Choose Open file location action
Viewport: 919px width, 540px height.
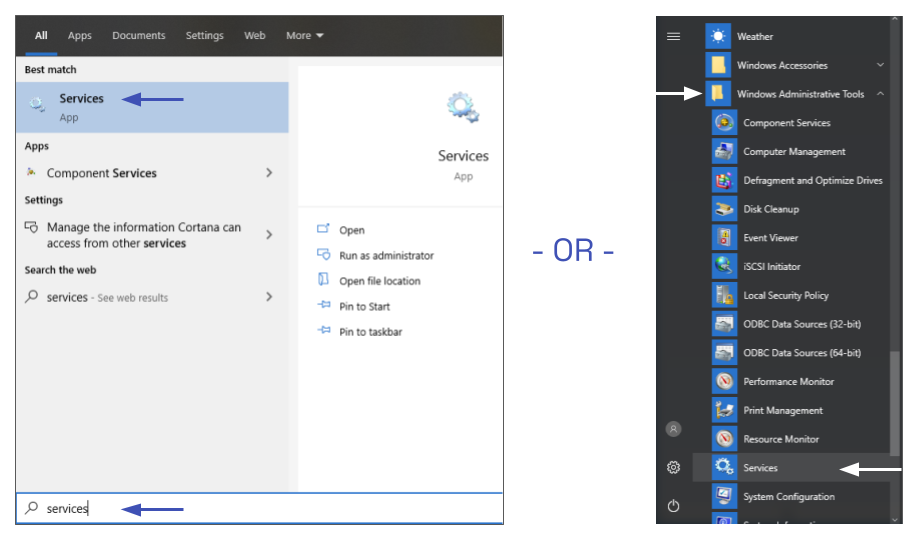[380, 281]
